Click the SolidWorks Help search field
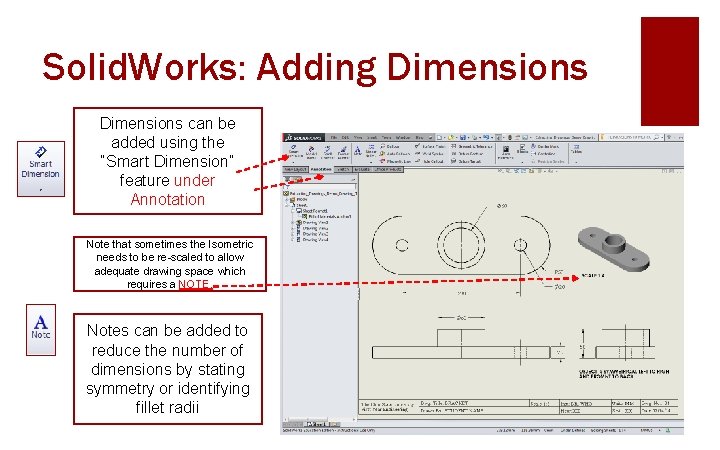 pyautogui.click(x=629, y=137)
